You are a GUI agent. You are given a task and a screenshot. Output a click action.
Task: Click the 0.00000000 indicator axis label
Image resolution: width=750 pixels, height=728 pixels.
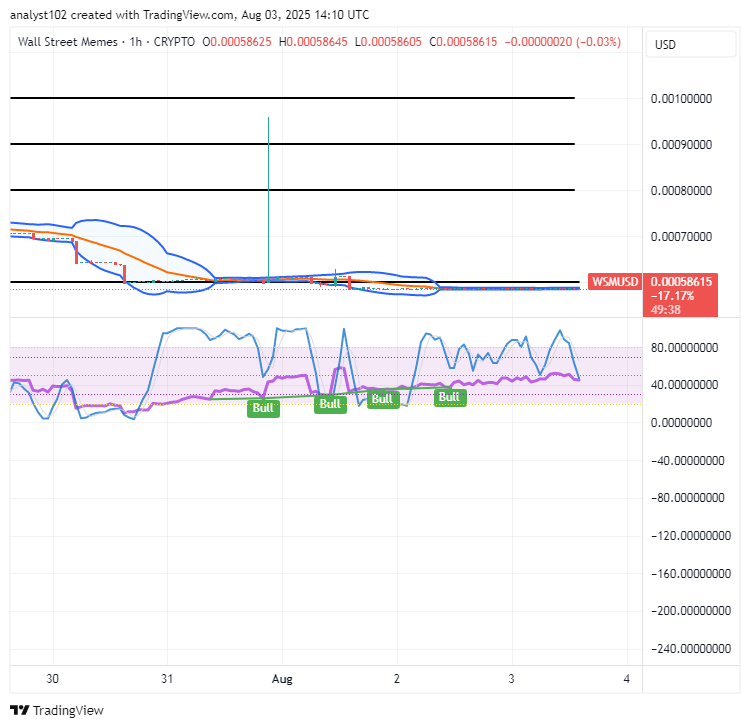pos(681,423)
